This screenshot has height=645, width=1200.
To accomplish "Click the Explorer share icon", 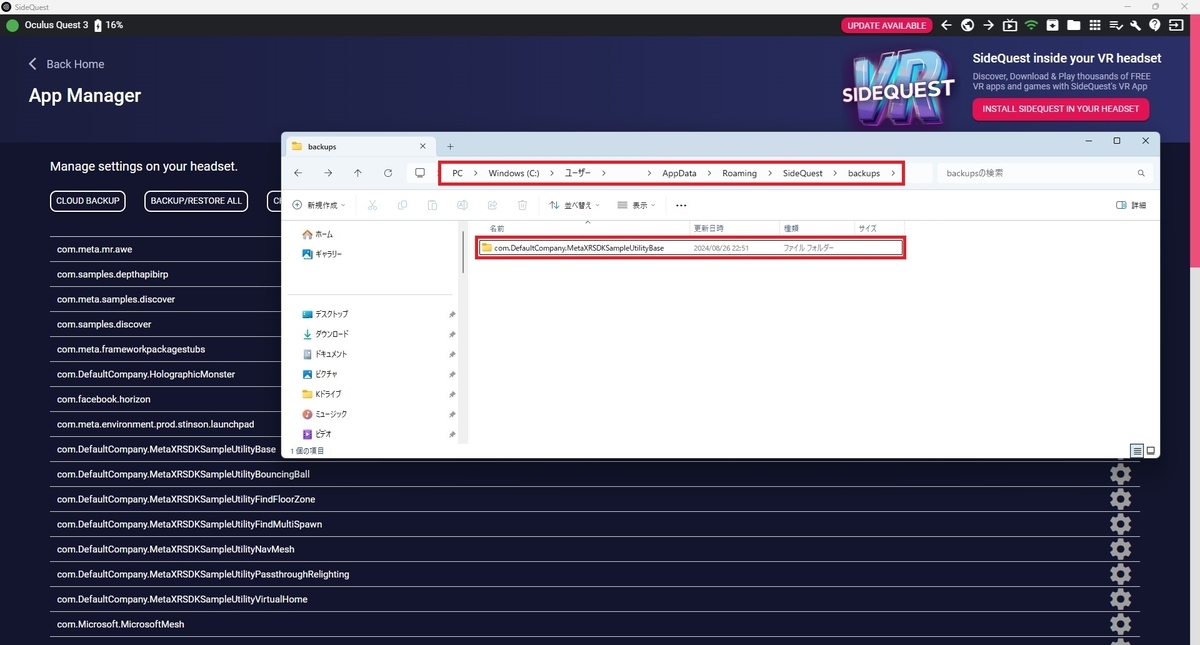I will point(492,205).
